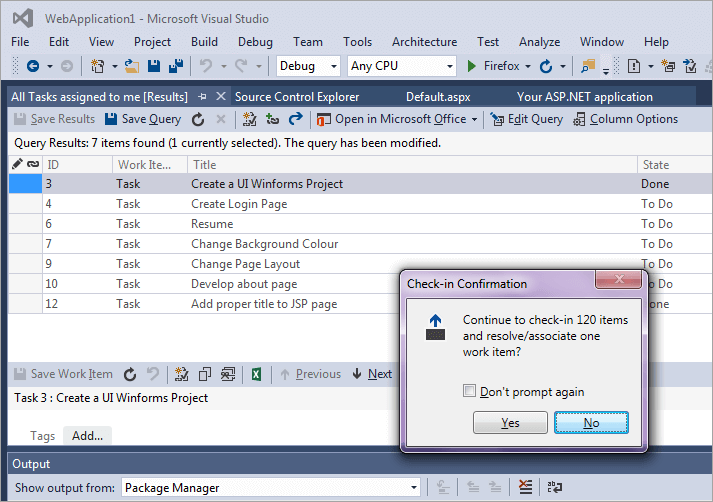The image size is (713, 502).
Task: Expand the New Project dropdown arrow
Action: coord(115,66)
